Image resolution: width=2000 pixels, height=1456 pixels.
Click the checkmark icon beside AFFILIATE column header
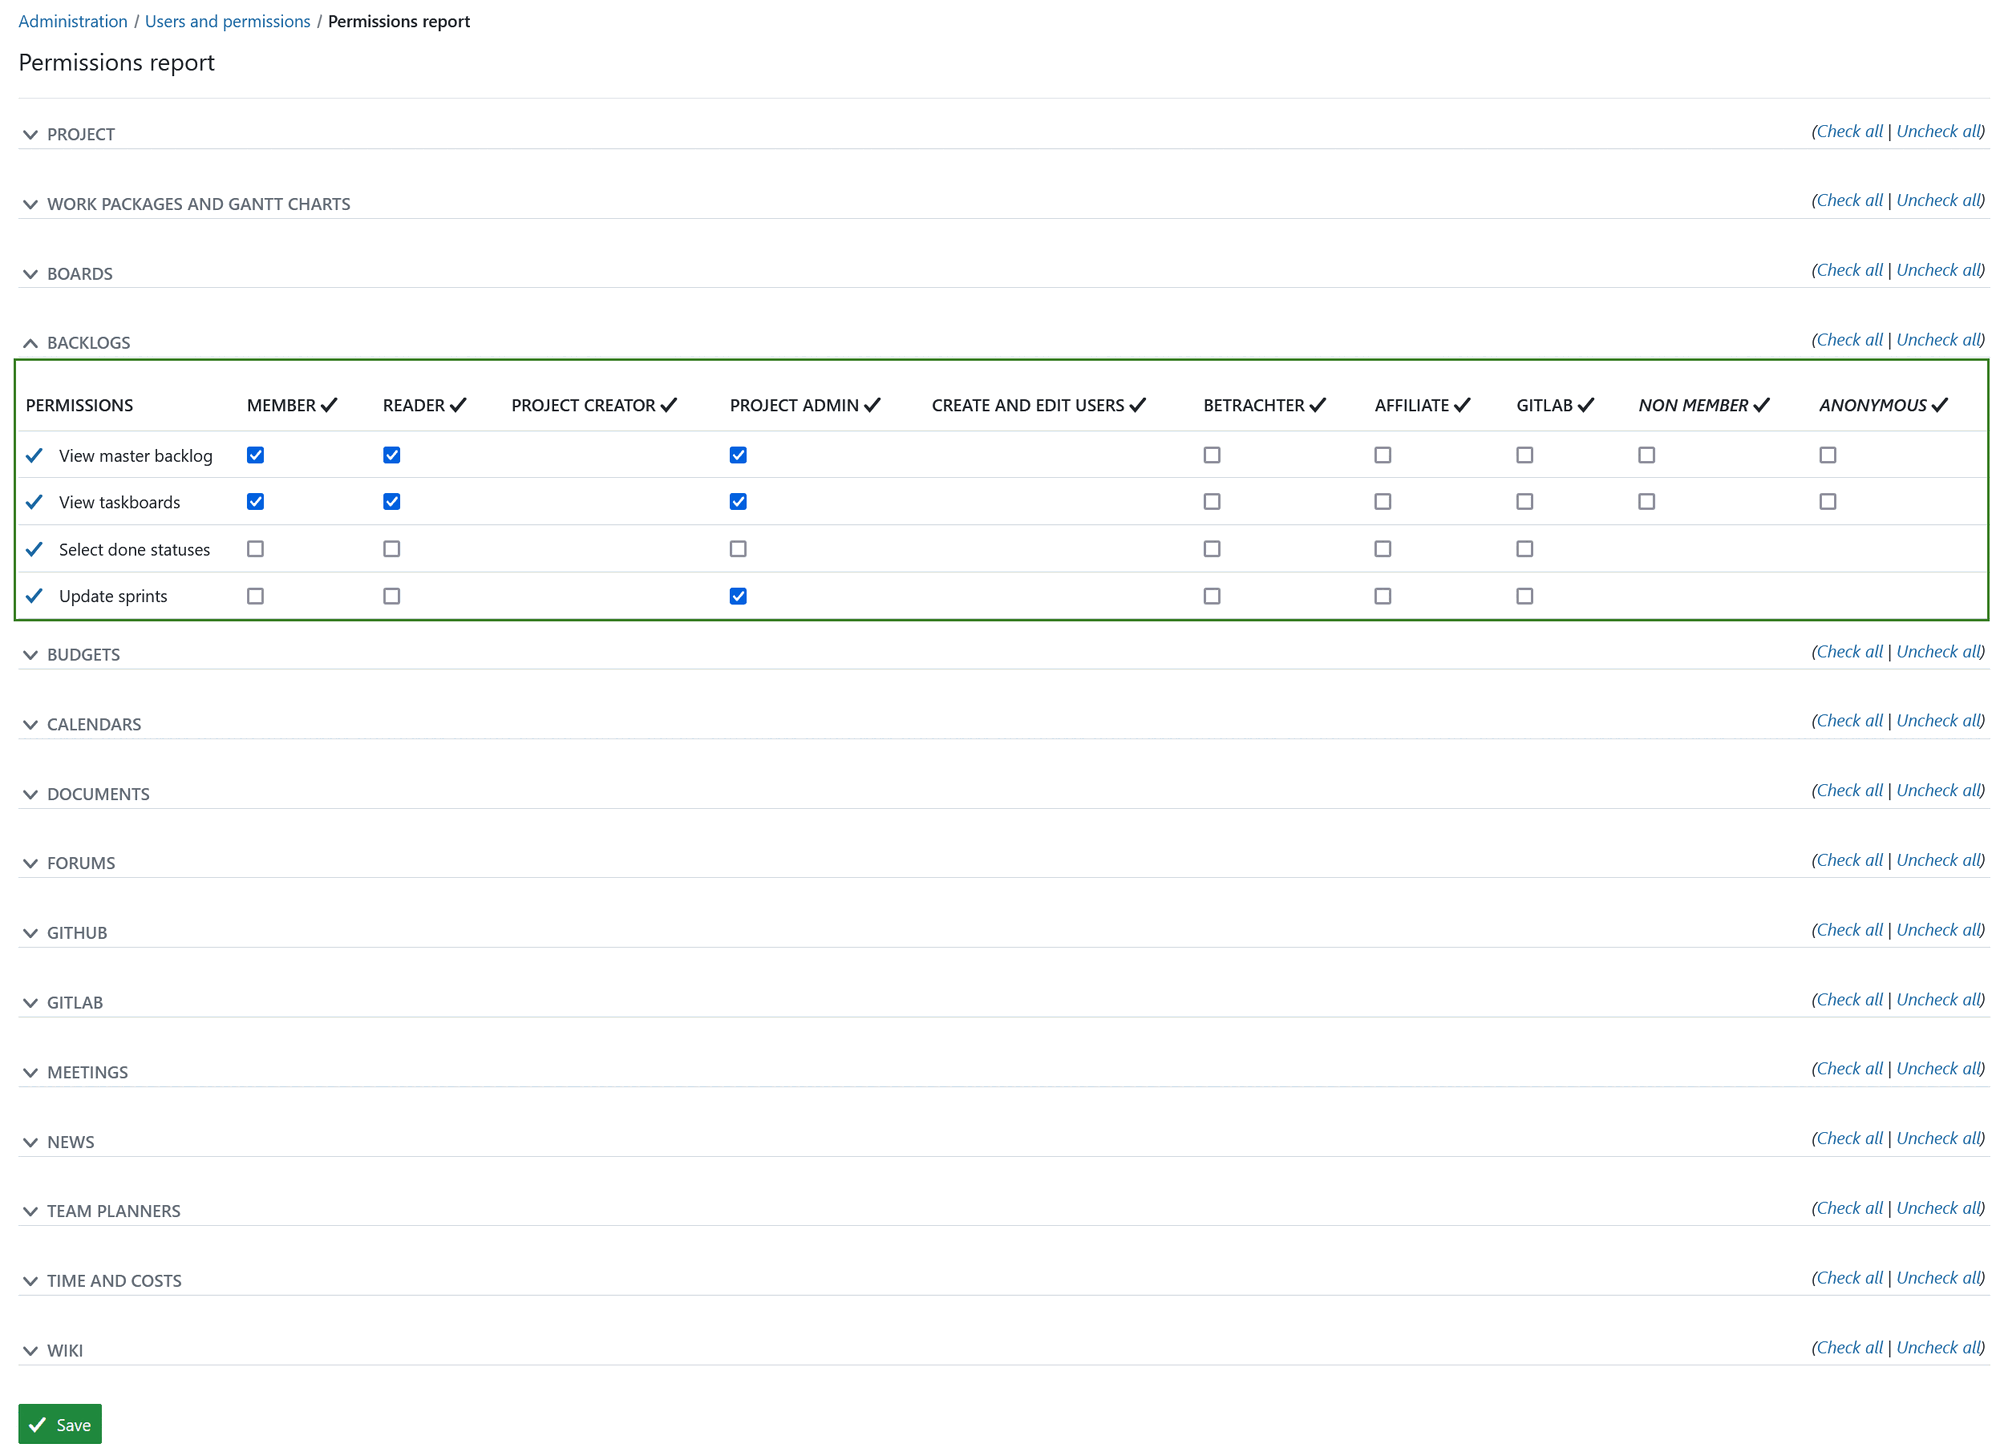tap(1463, 404)
